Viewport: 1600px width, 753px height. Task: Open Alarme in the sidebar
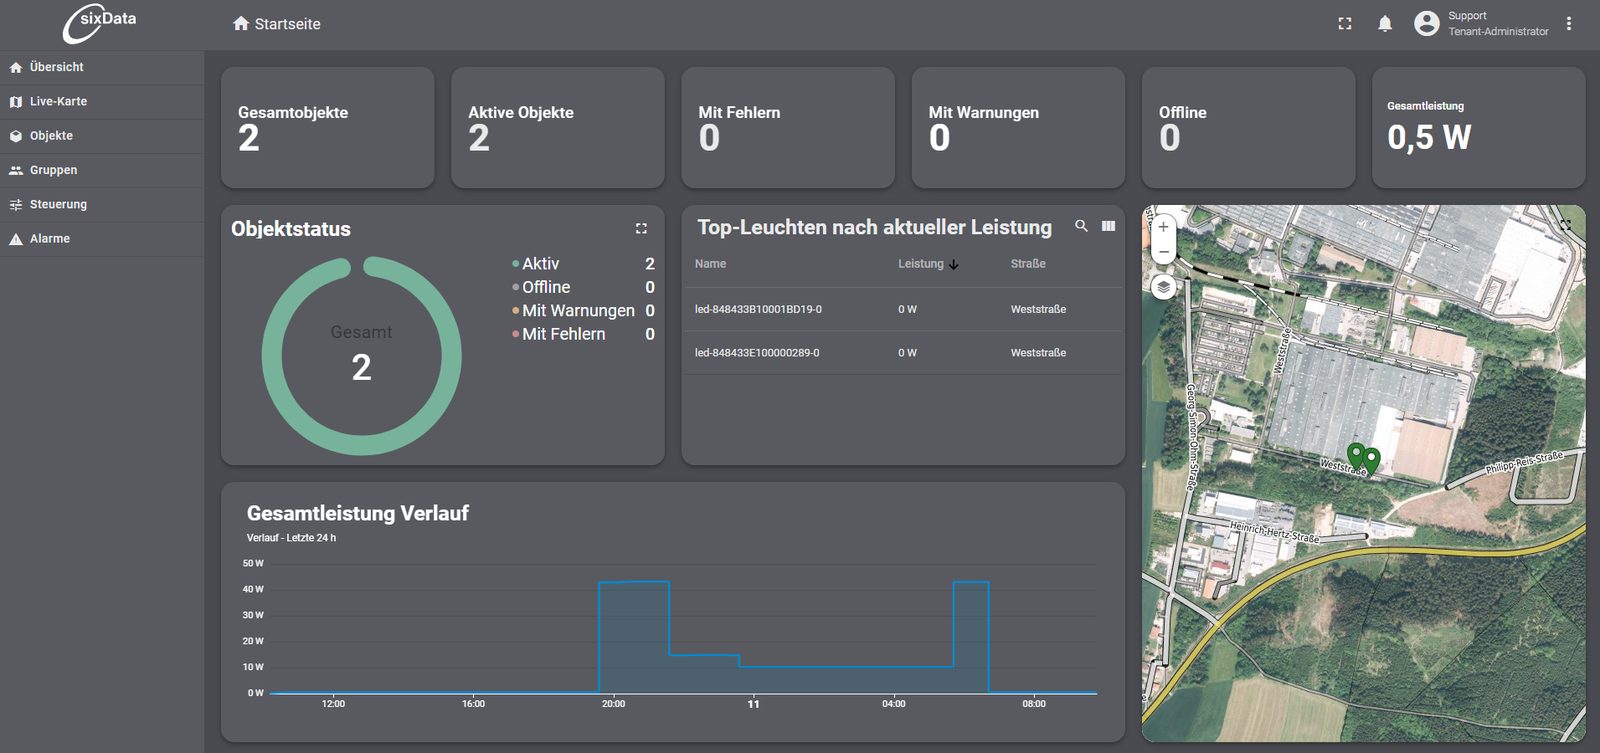pos(102,239)
